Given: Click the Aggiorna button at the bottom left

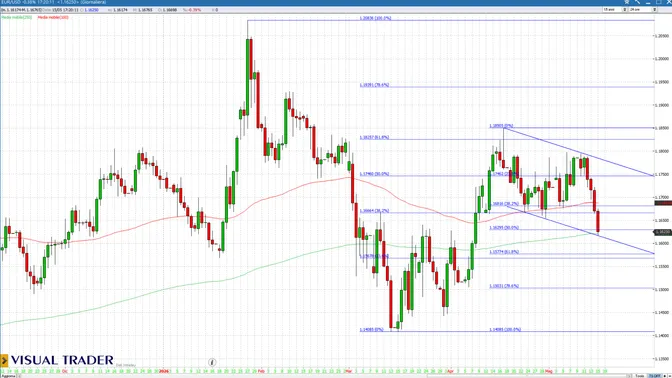Looking at the screenshot, I should click(8, 376).
